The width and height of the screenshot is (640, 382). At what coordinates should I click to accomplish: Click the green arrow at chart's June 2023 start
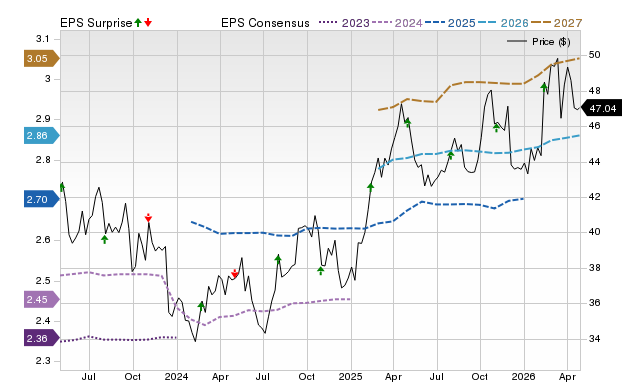[x=62, y=187]
